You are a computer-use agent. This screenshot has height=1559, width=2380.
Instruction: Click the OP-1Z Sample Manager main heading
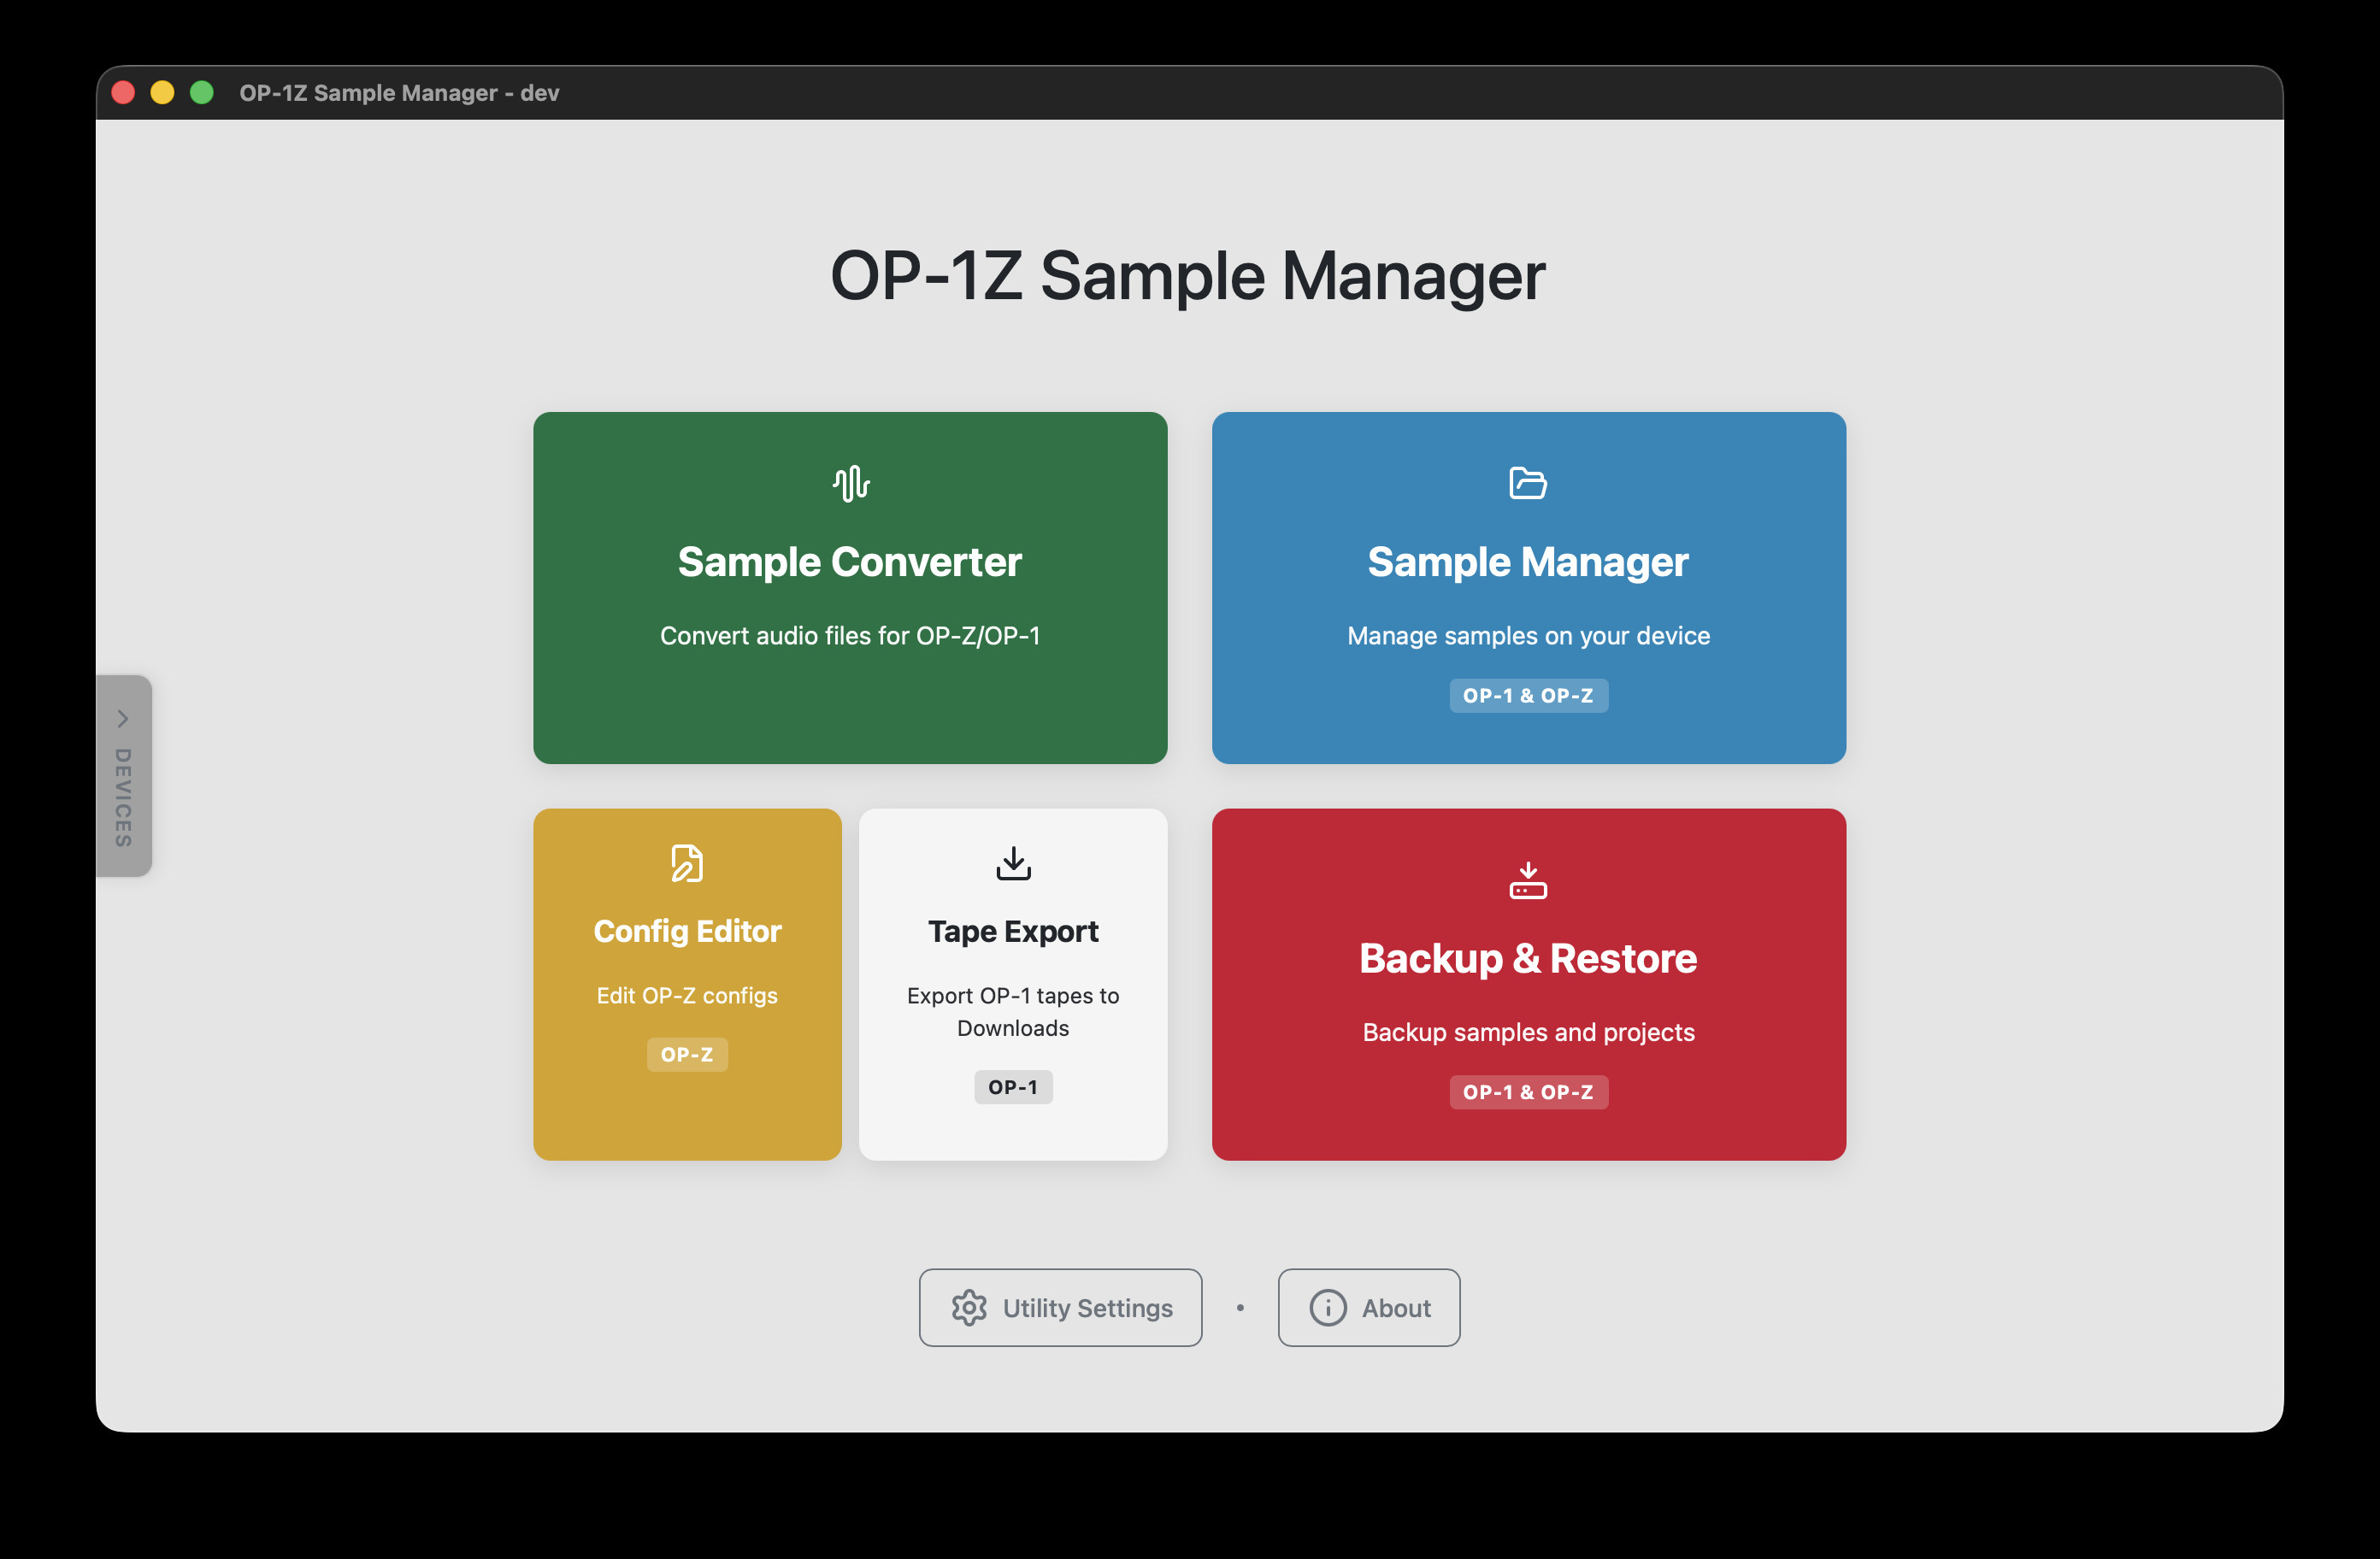(x=1188, y=276)
